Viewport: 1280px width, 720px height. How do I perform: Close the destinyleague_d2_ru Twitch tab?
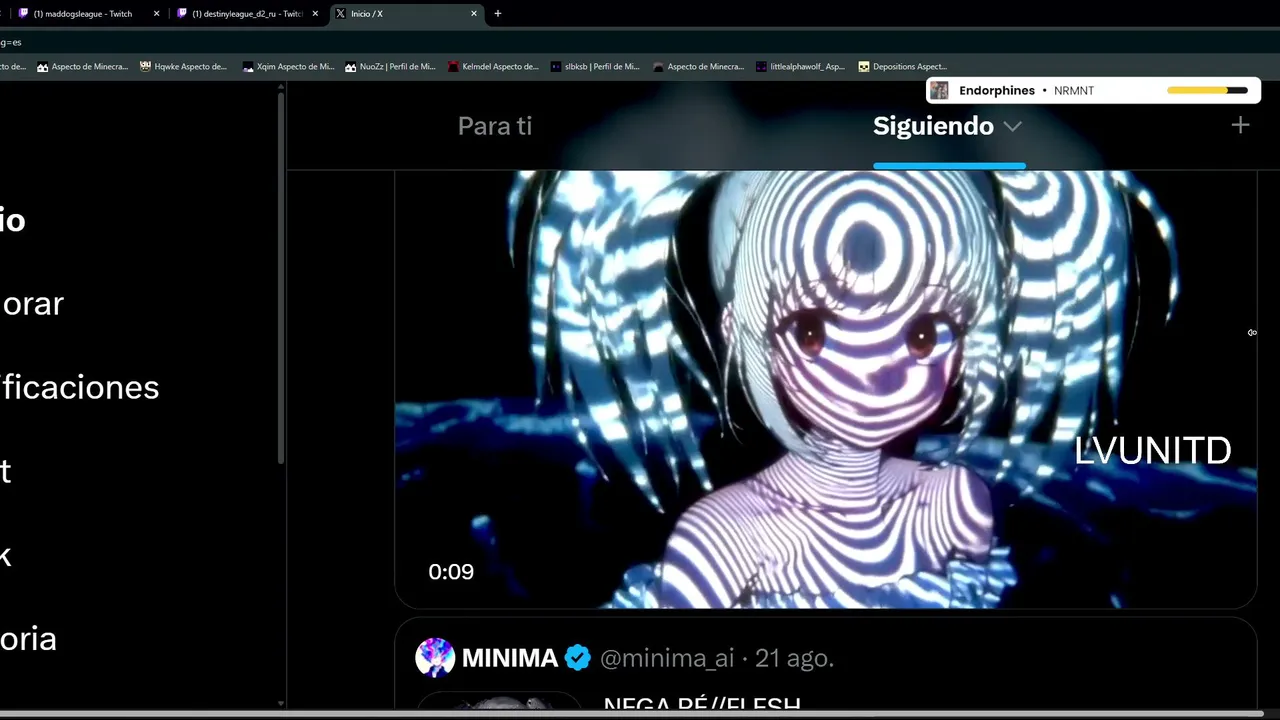click(x=315, y=14)
